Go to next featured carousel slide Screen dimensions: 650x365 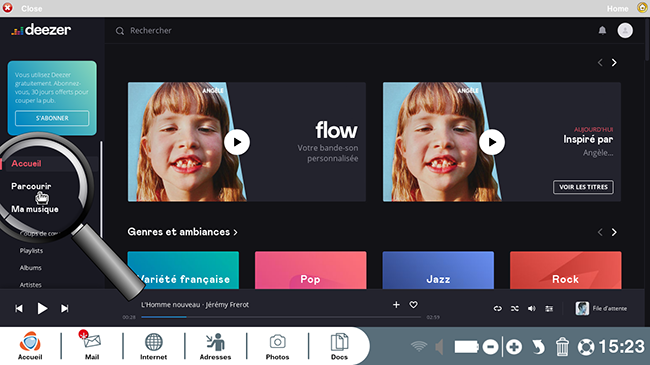614,63
